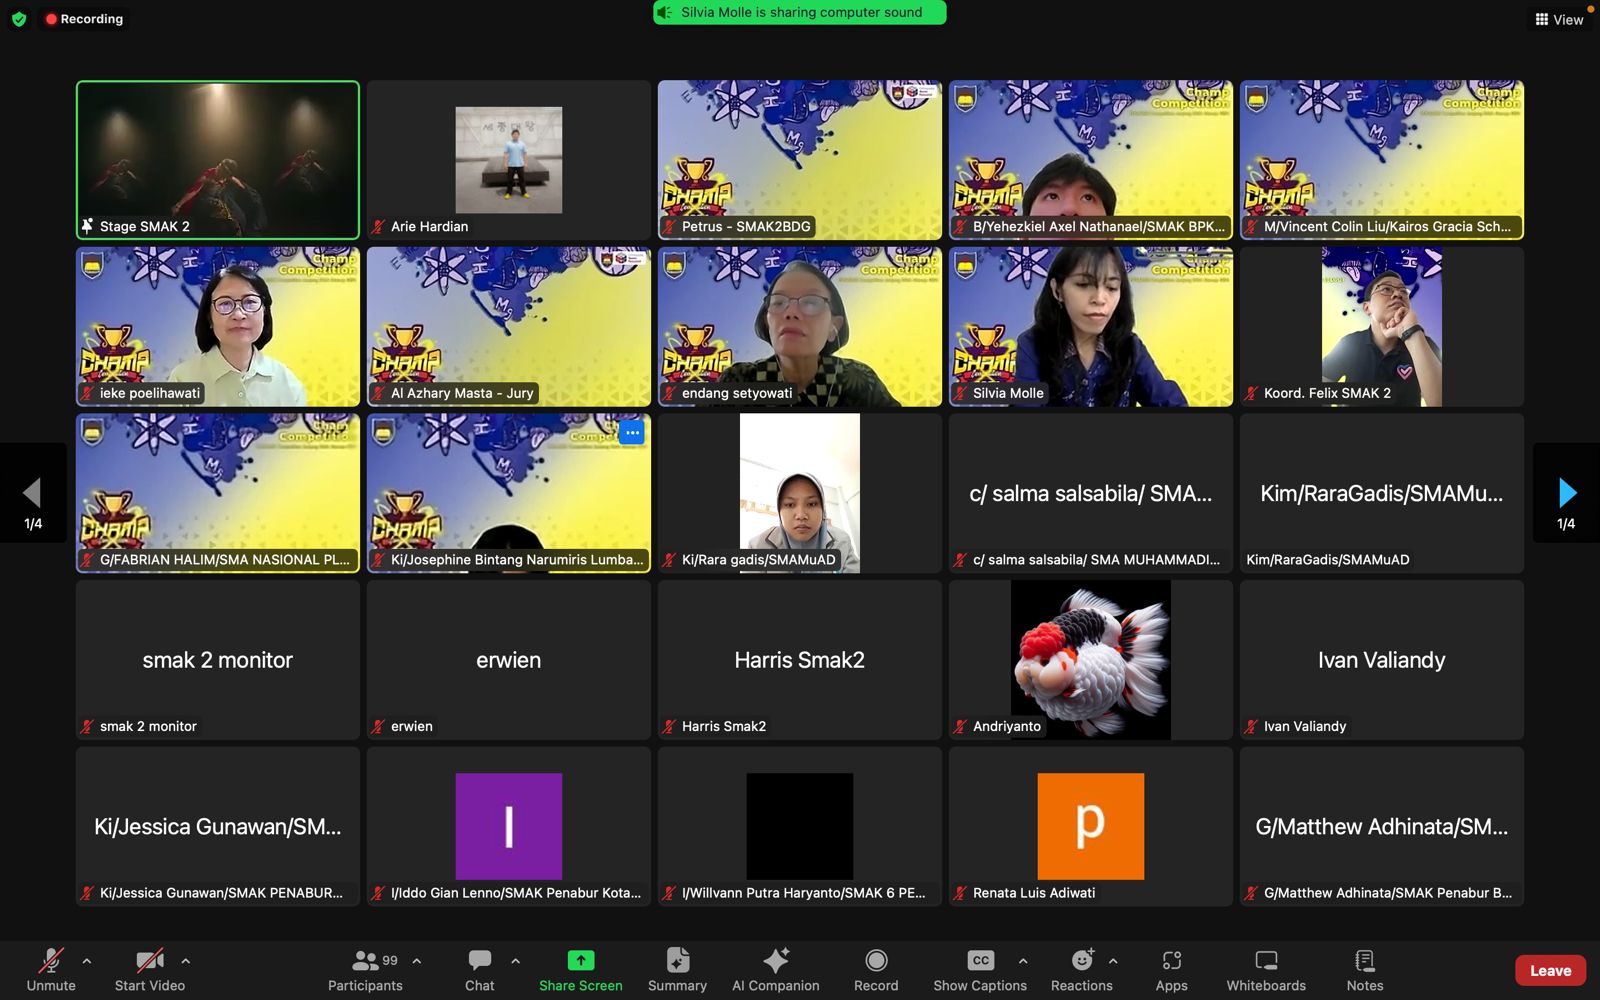The height and width of the screenshot is (1000, 1600).
Task: Click muted mic icon on smak 2 monitor
Action: tap(88, 727)
